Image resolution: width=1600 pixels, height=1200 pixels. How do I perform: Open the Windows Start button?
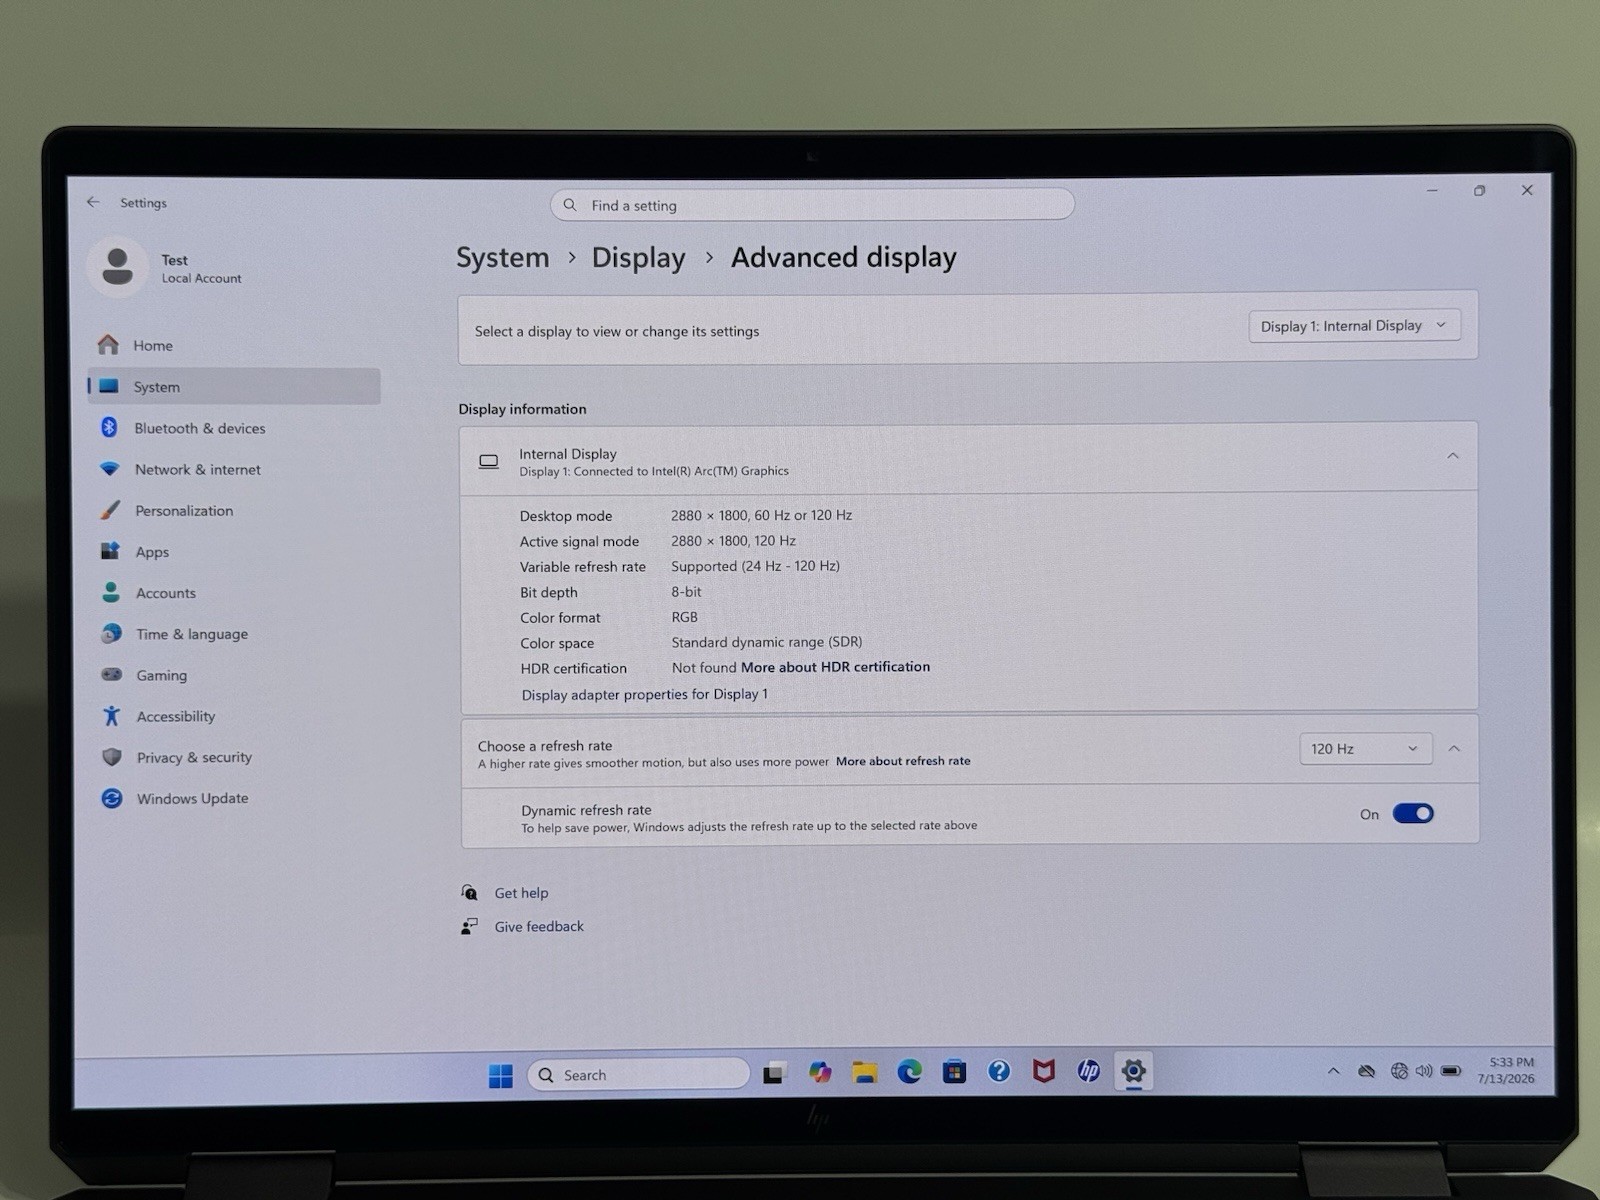tap(500, 1075)
